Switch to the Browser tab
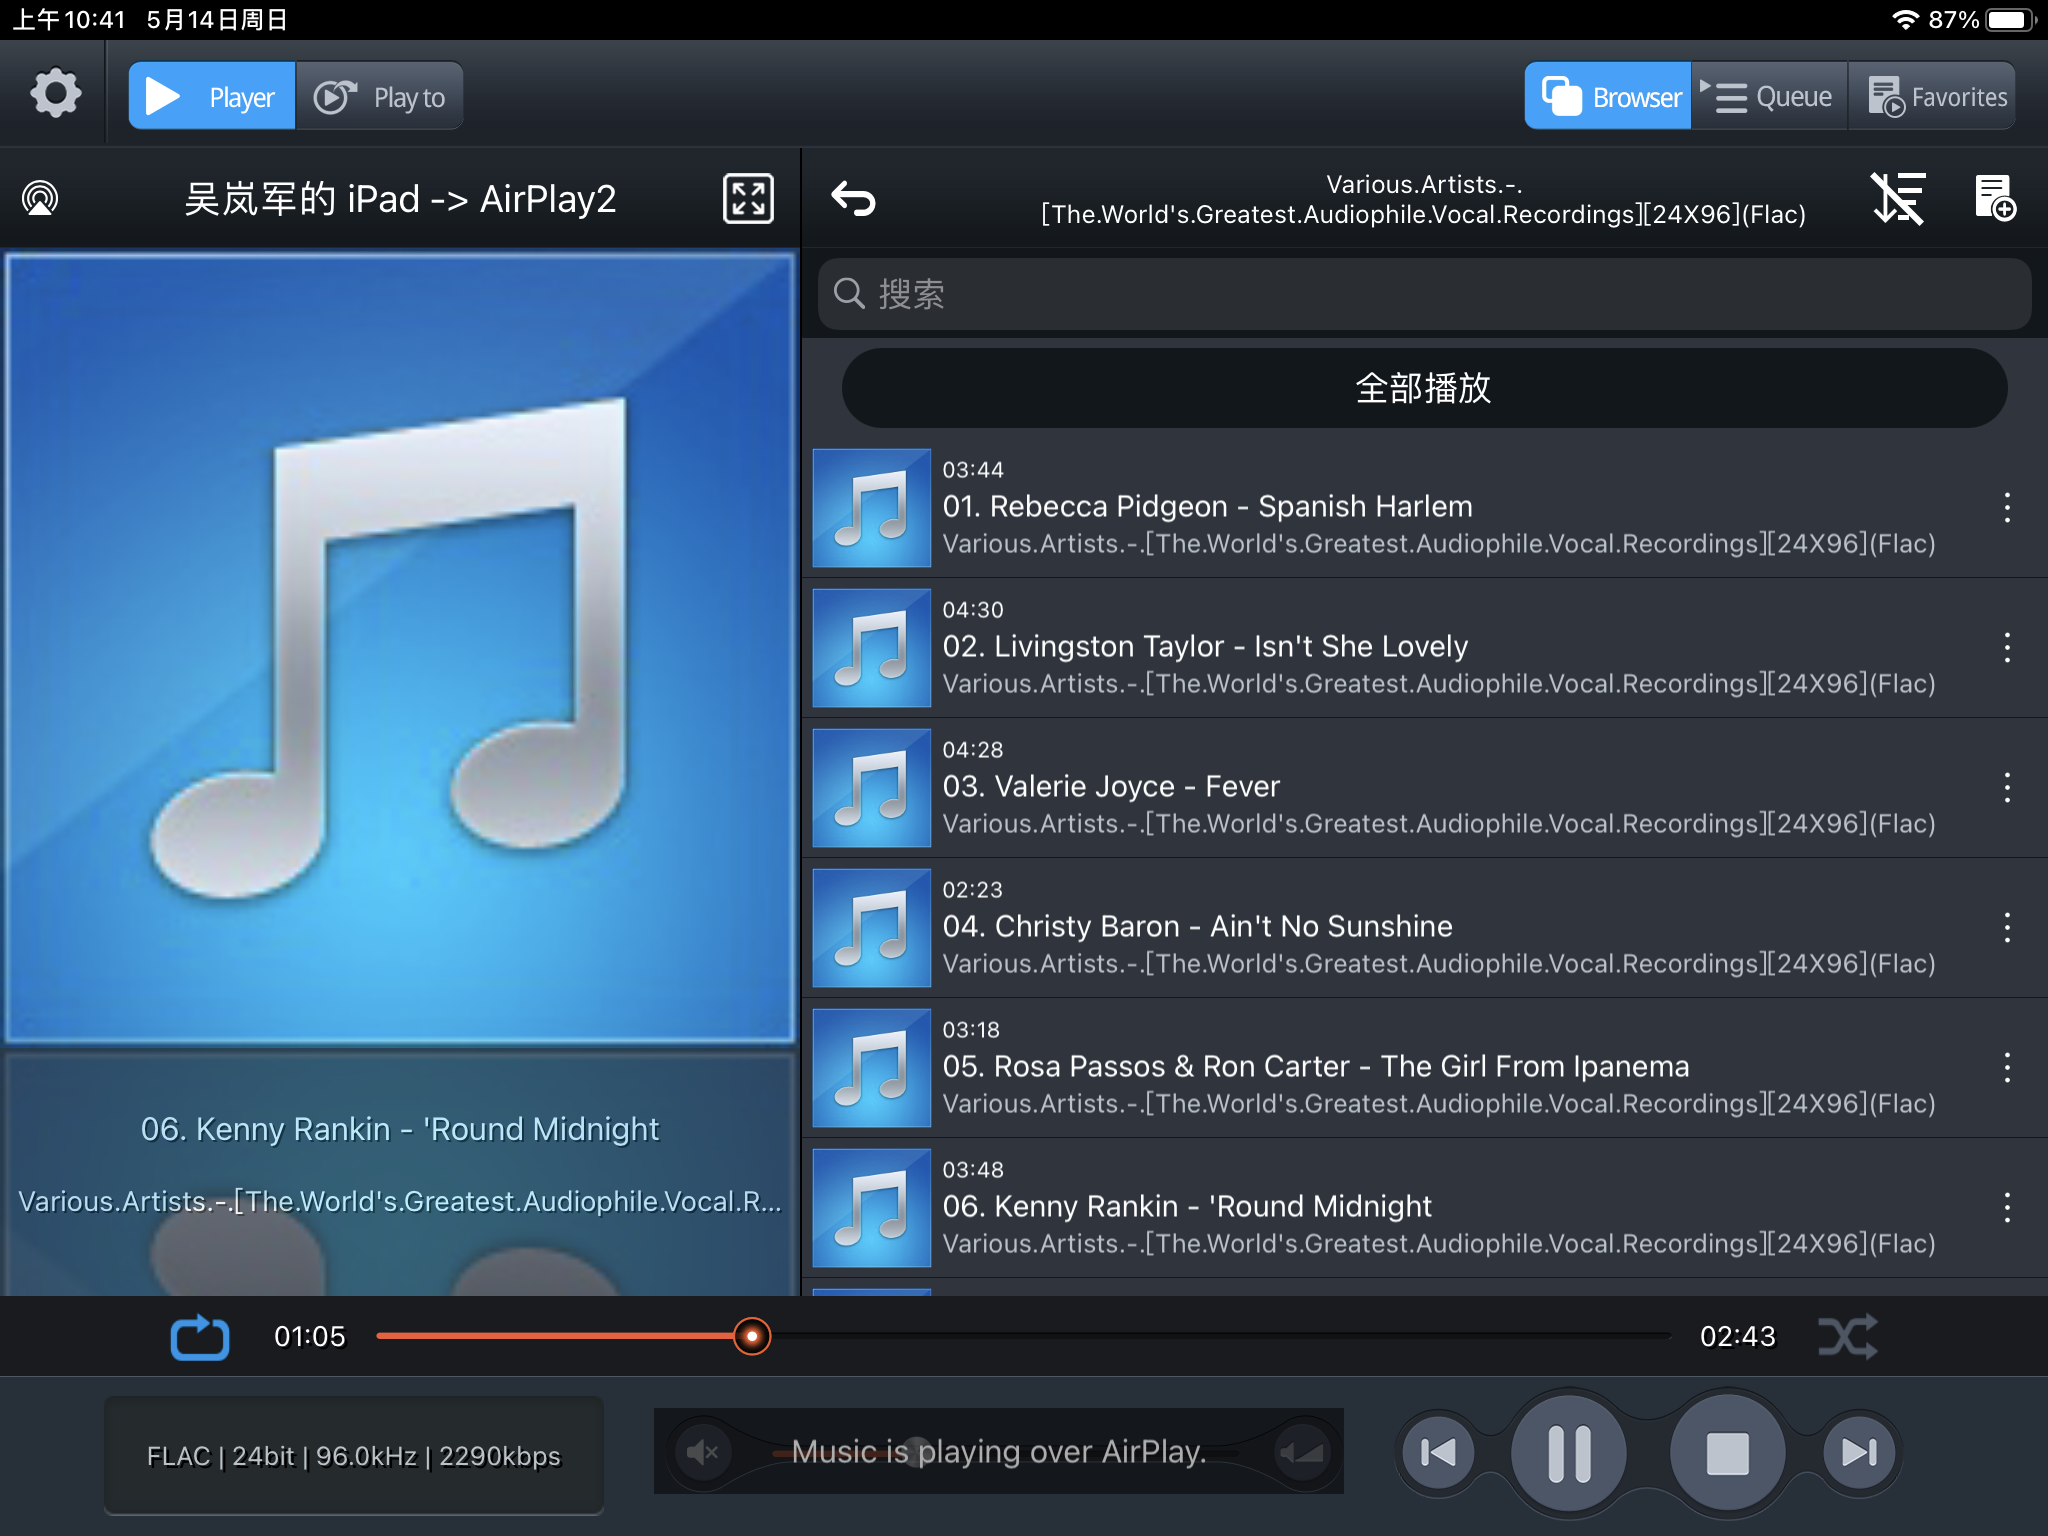The image size is (2048, 1536). click(x=1608, y=96)
